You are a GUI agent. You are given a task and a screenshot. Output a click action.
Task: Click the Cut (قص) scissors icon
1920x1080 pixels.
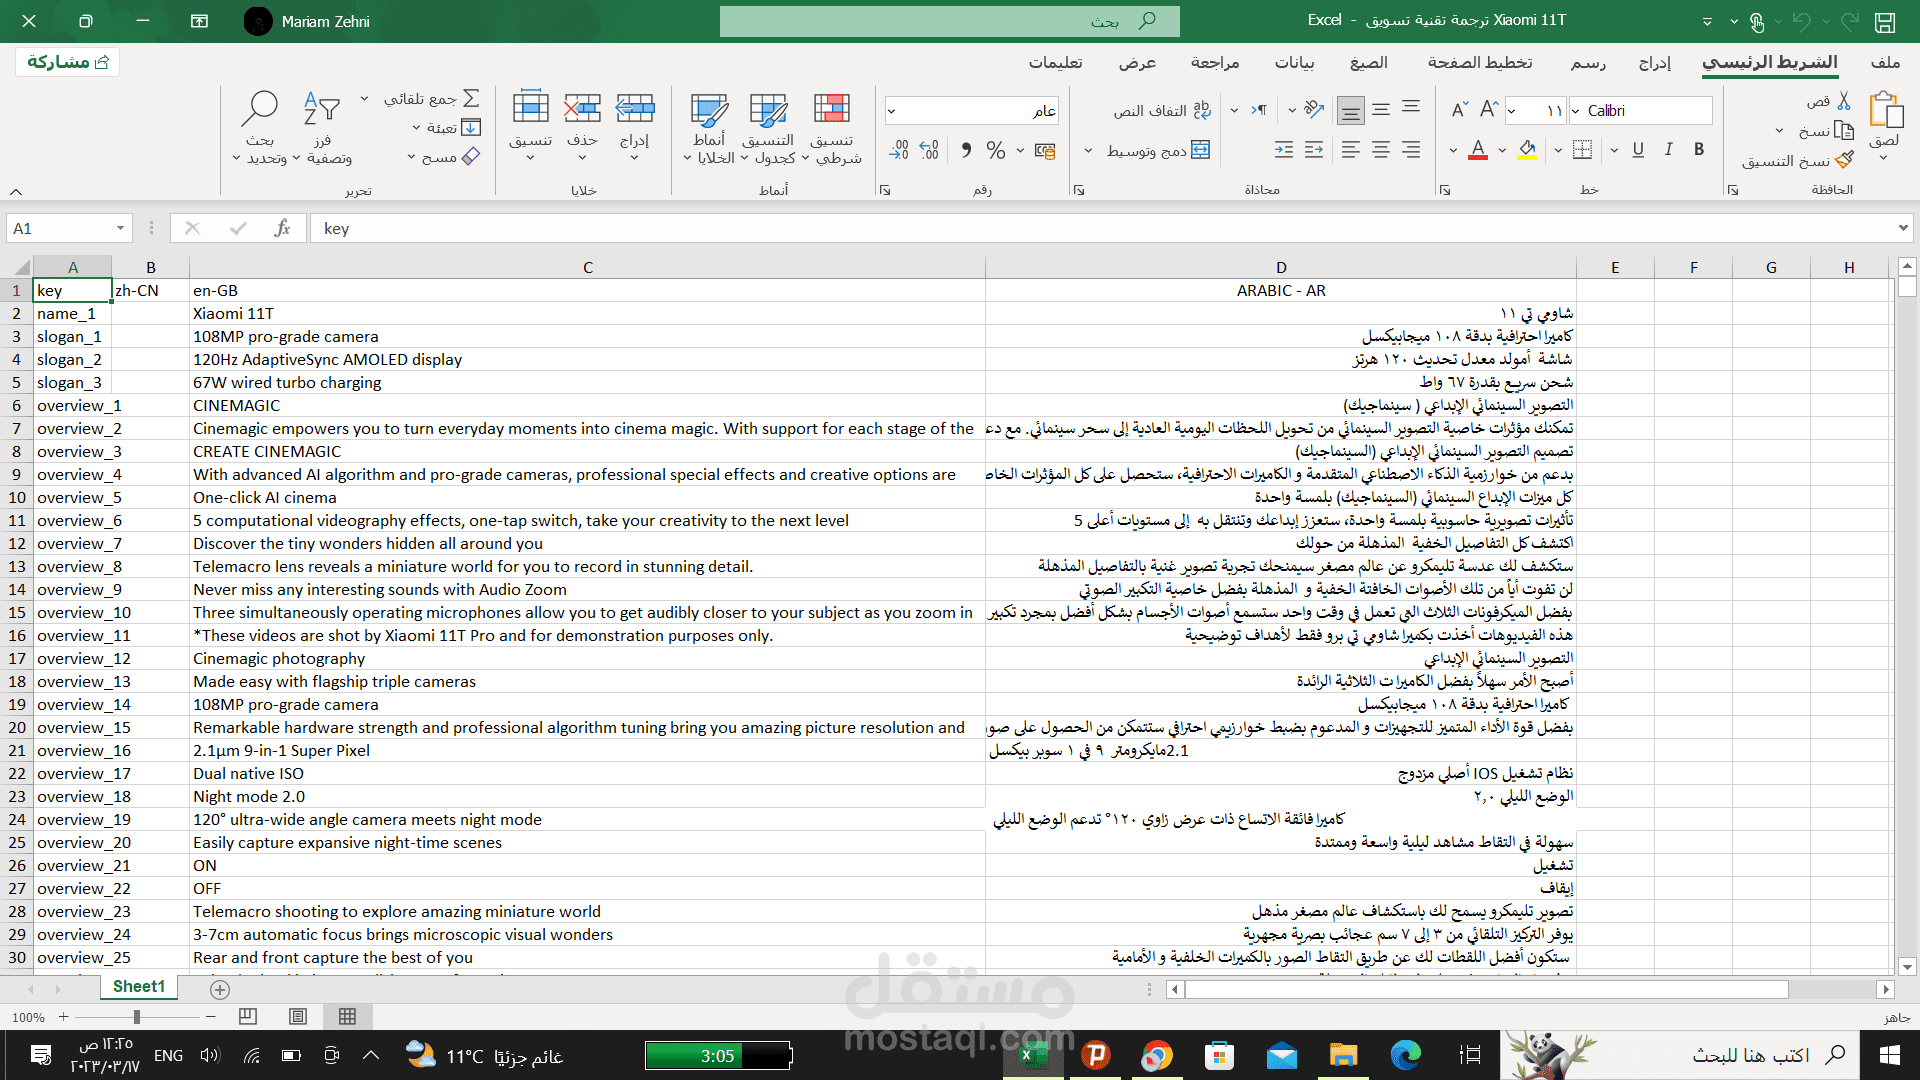point(1844,101)
